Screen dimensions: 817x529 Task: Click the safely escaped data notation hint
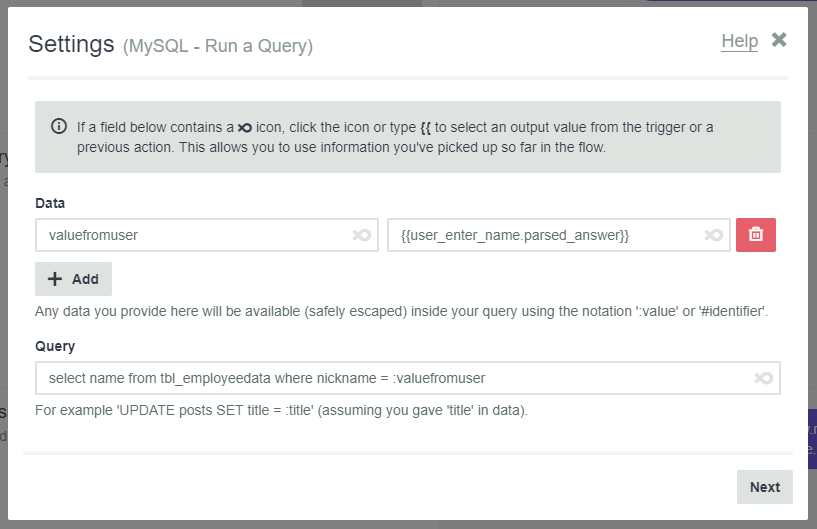[x=401, y=311]
